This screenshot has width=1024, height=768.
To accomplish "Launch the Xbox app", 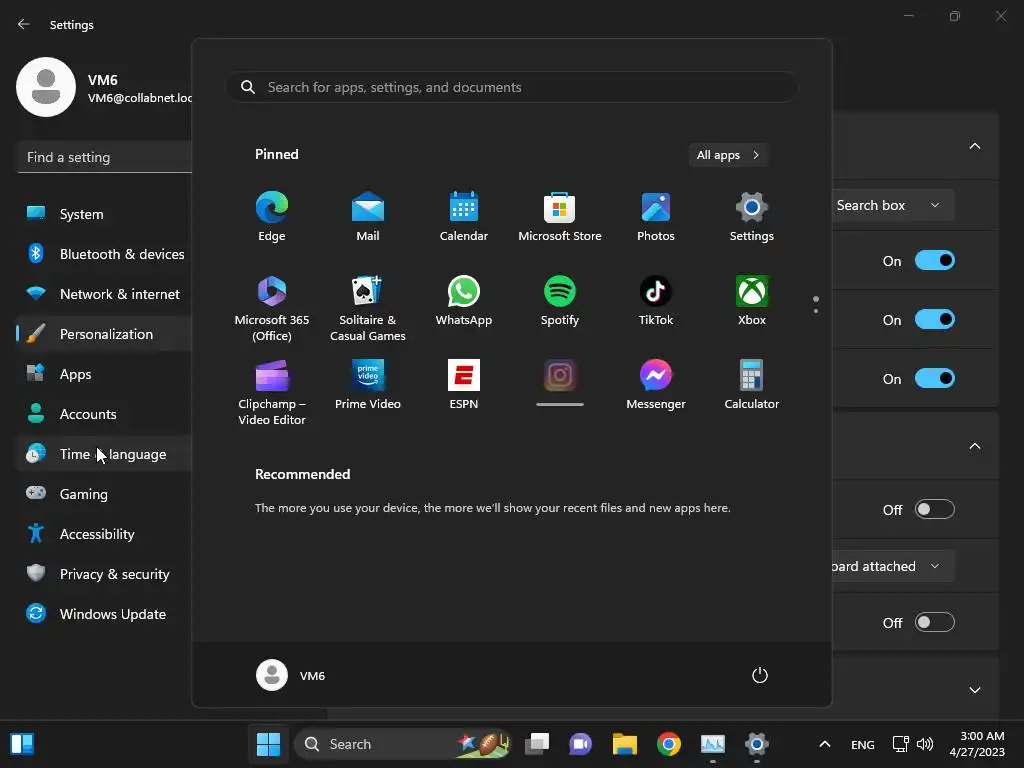I will 752,301.
